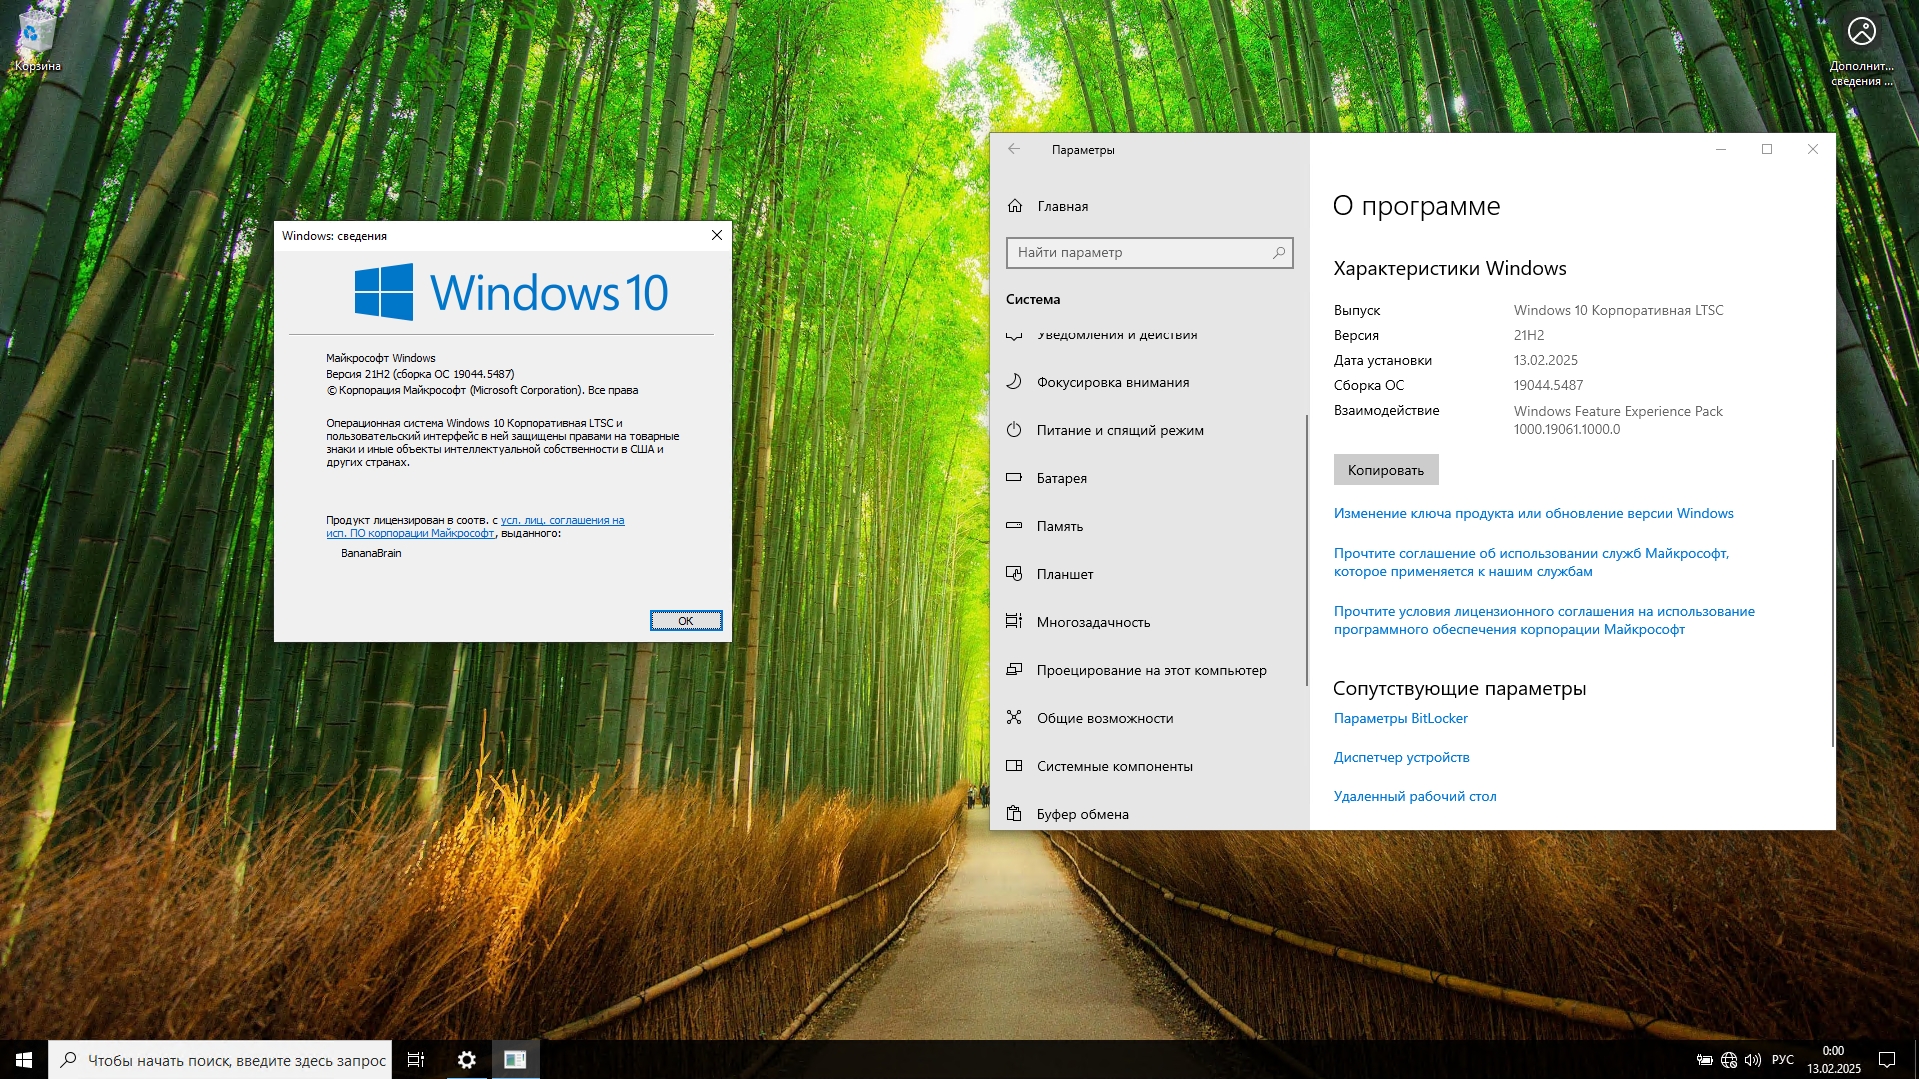The height and width of the screenshot is (1079, 1919).
Task: Switch to the winver app on taskbar
Action: (x=515, y=1060)
